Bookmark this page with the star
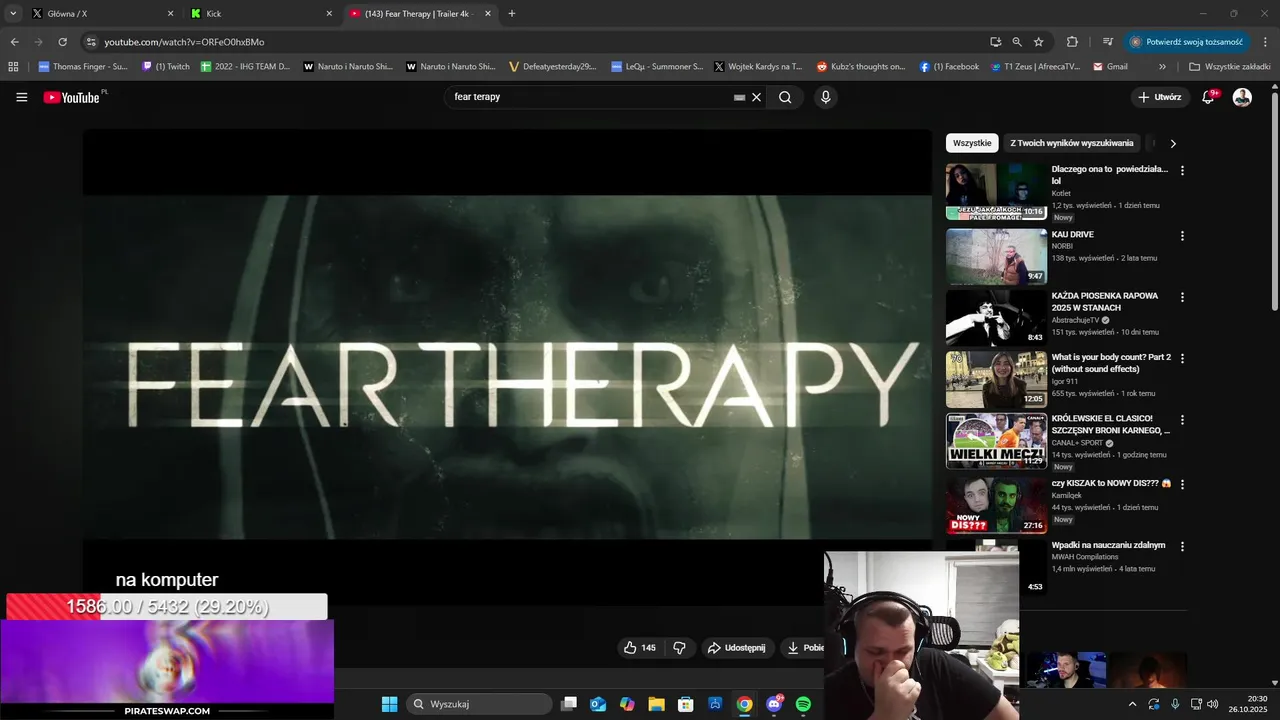 (1039, 42)
